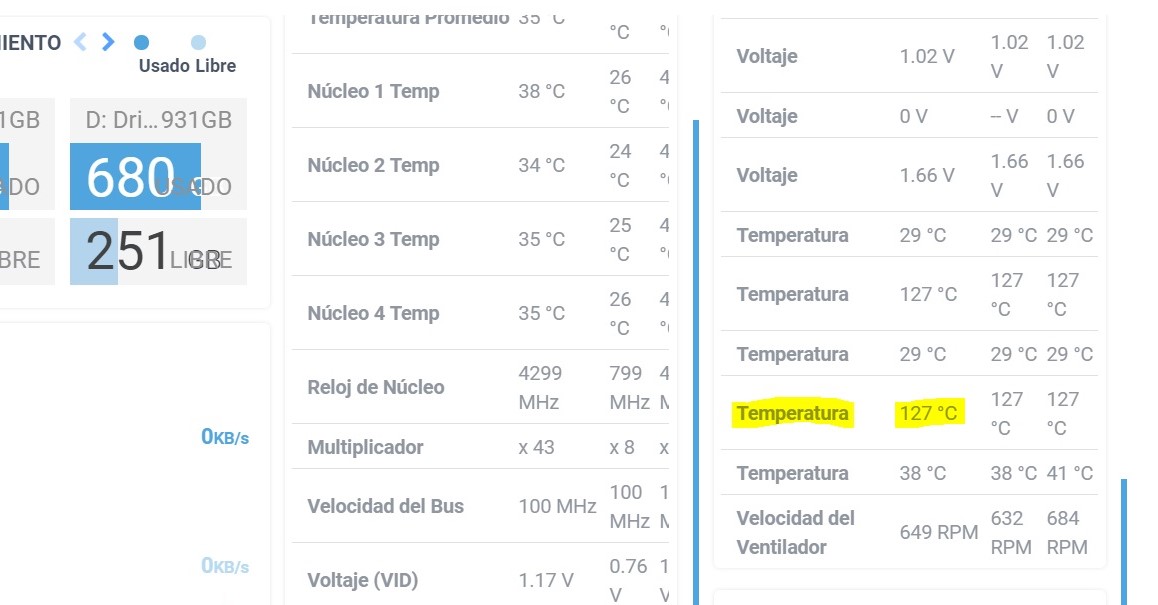The width and height of the screenshot is (1158, 605).
Task: Click the blue scrollbar beside the Núcleo table
Action: (695, 360)
